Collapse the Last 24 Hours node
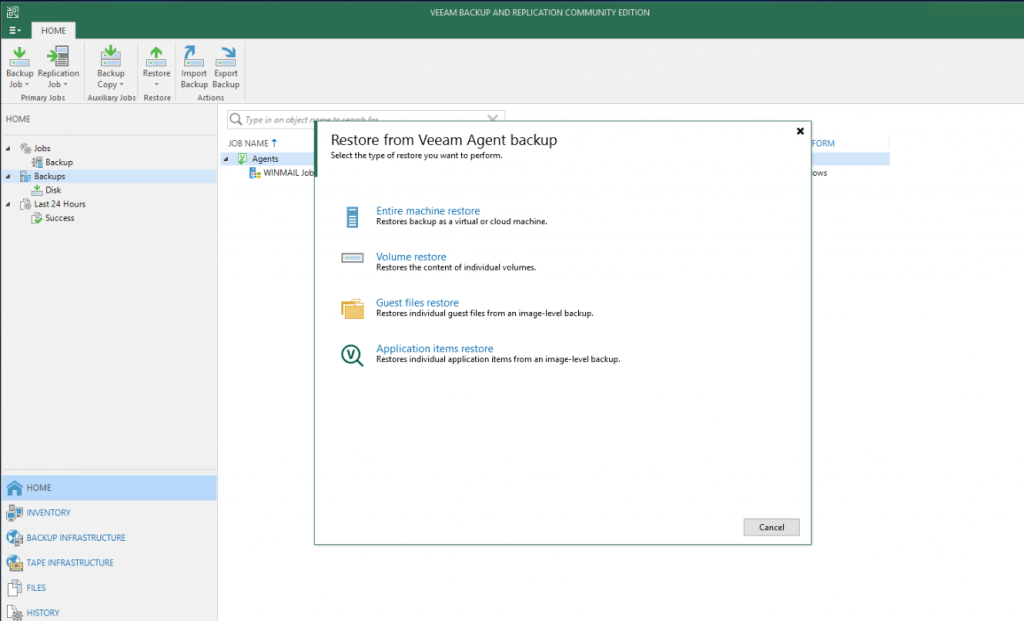This screenshot has height=621, width=1024. [9, 205]
